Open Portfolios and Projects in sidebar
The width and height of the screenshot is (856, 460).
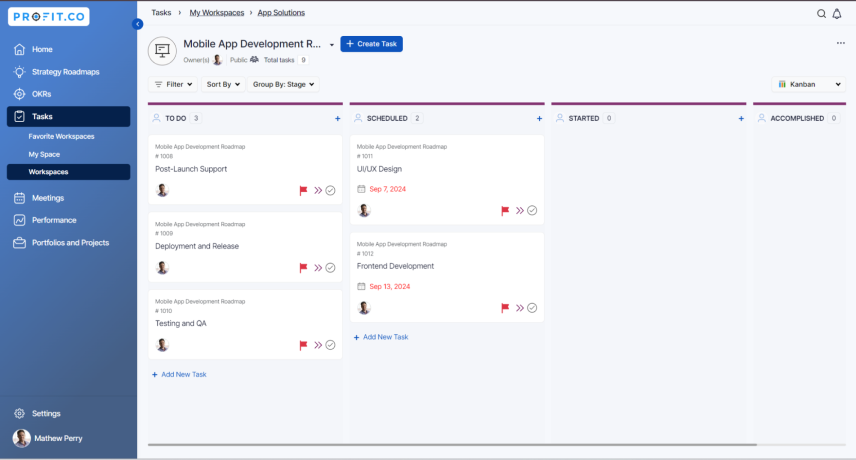point(68,243)
